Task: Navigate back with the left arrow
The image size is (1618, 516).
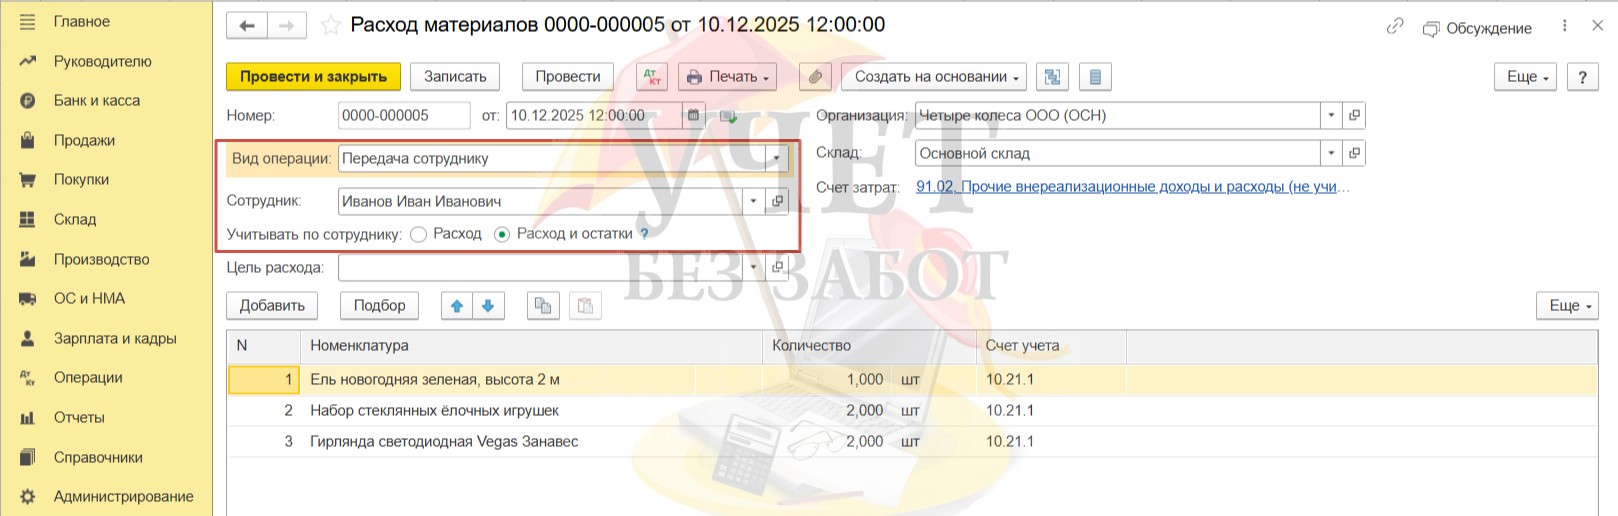Action: [x=246, y=25]
